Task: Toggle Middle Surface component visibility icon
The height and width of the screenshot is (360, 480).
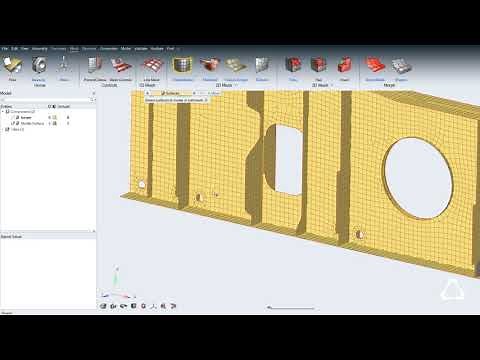Action: coord(13,123)
